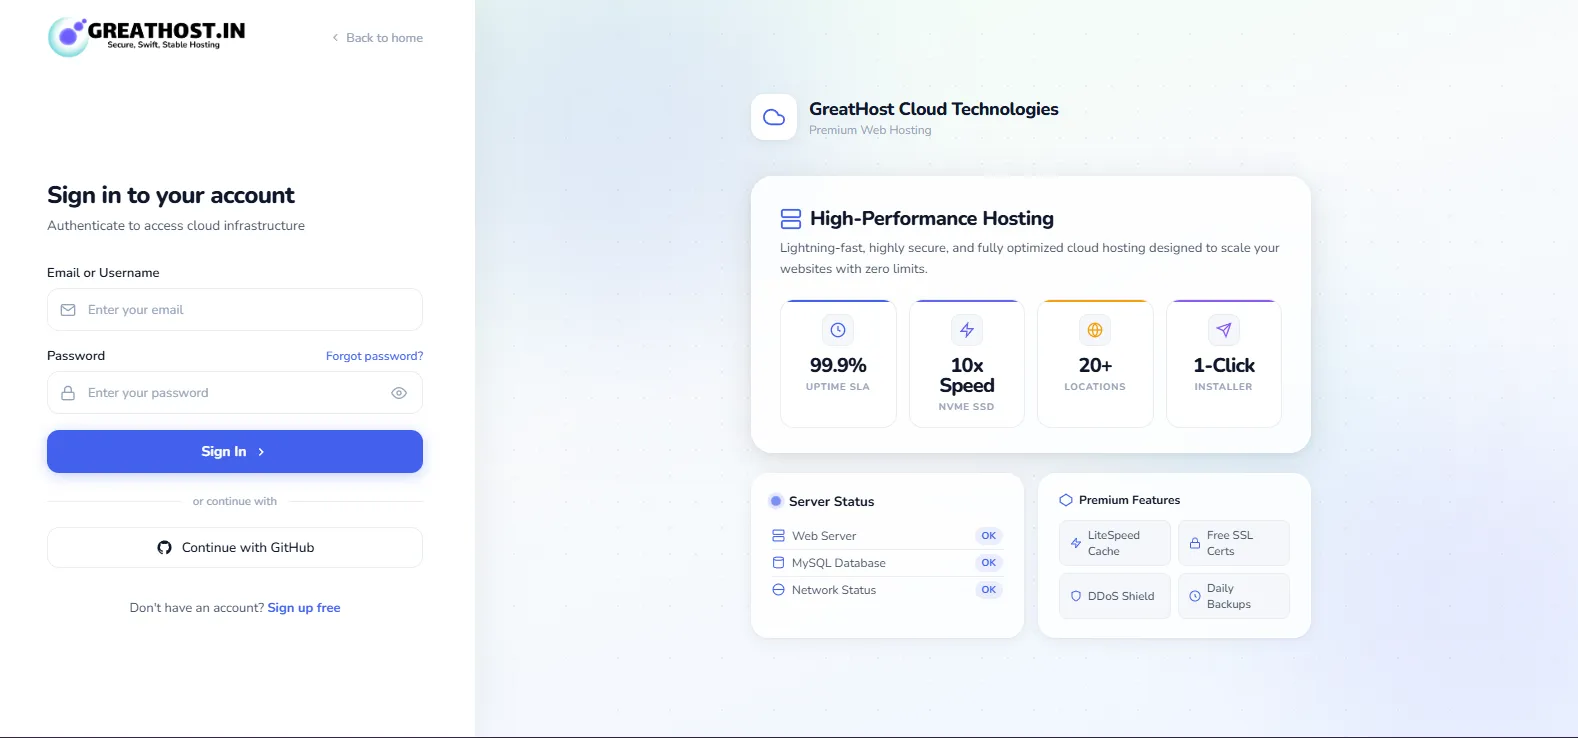Screen dimensions: 1578x738
Task: Click the cloud icon beside GreatHost Cloud Technologies
Action: [x=774, y=117]
